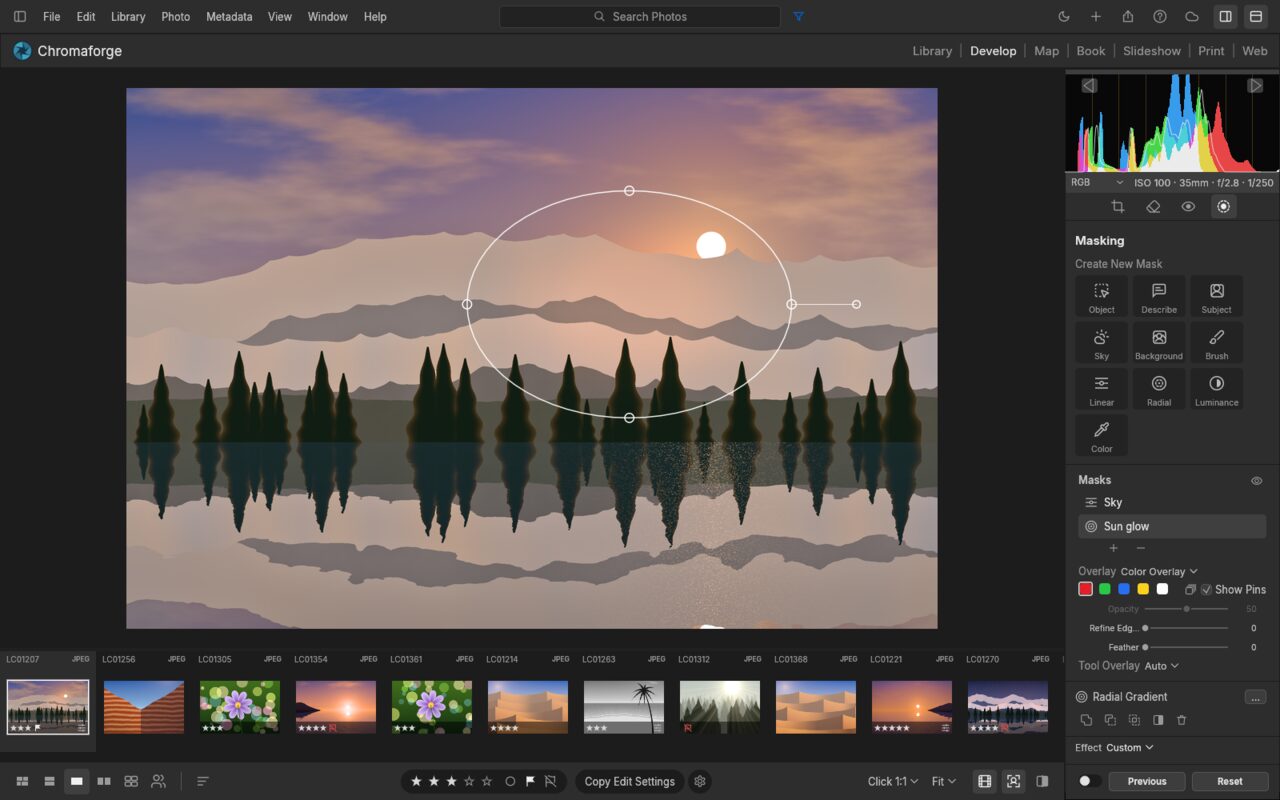The height and width of the screenshot is (800, 1280).
Task: Select the Brush mask tool
Action: 1217,343
